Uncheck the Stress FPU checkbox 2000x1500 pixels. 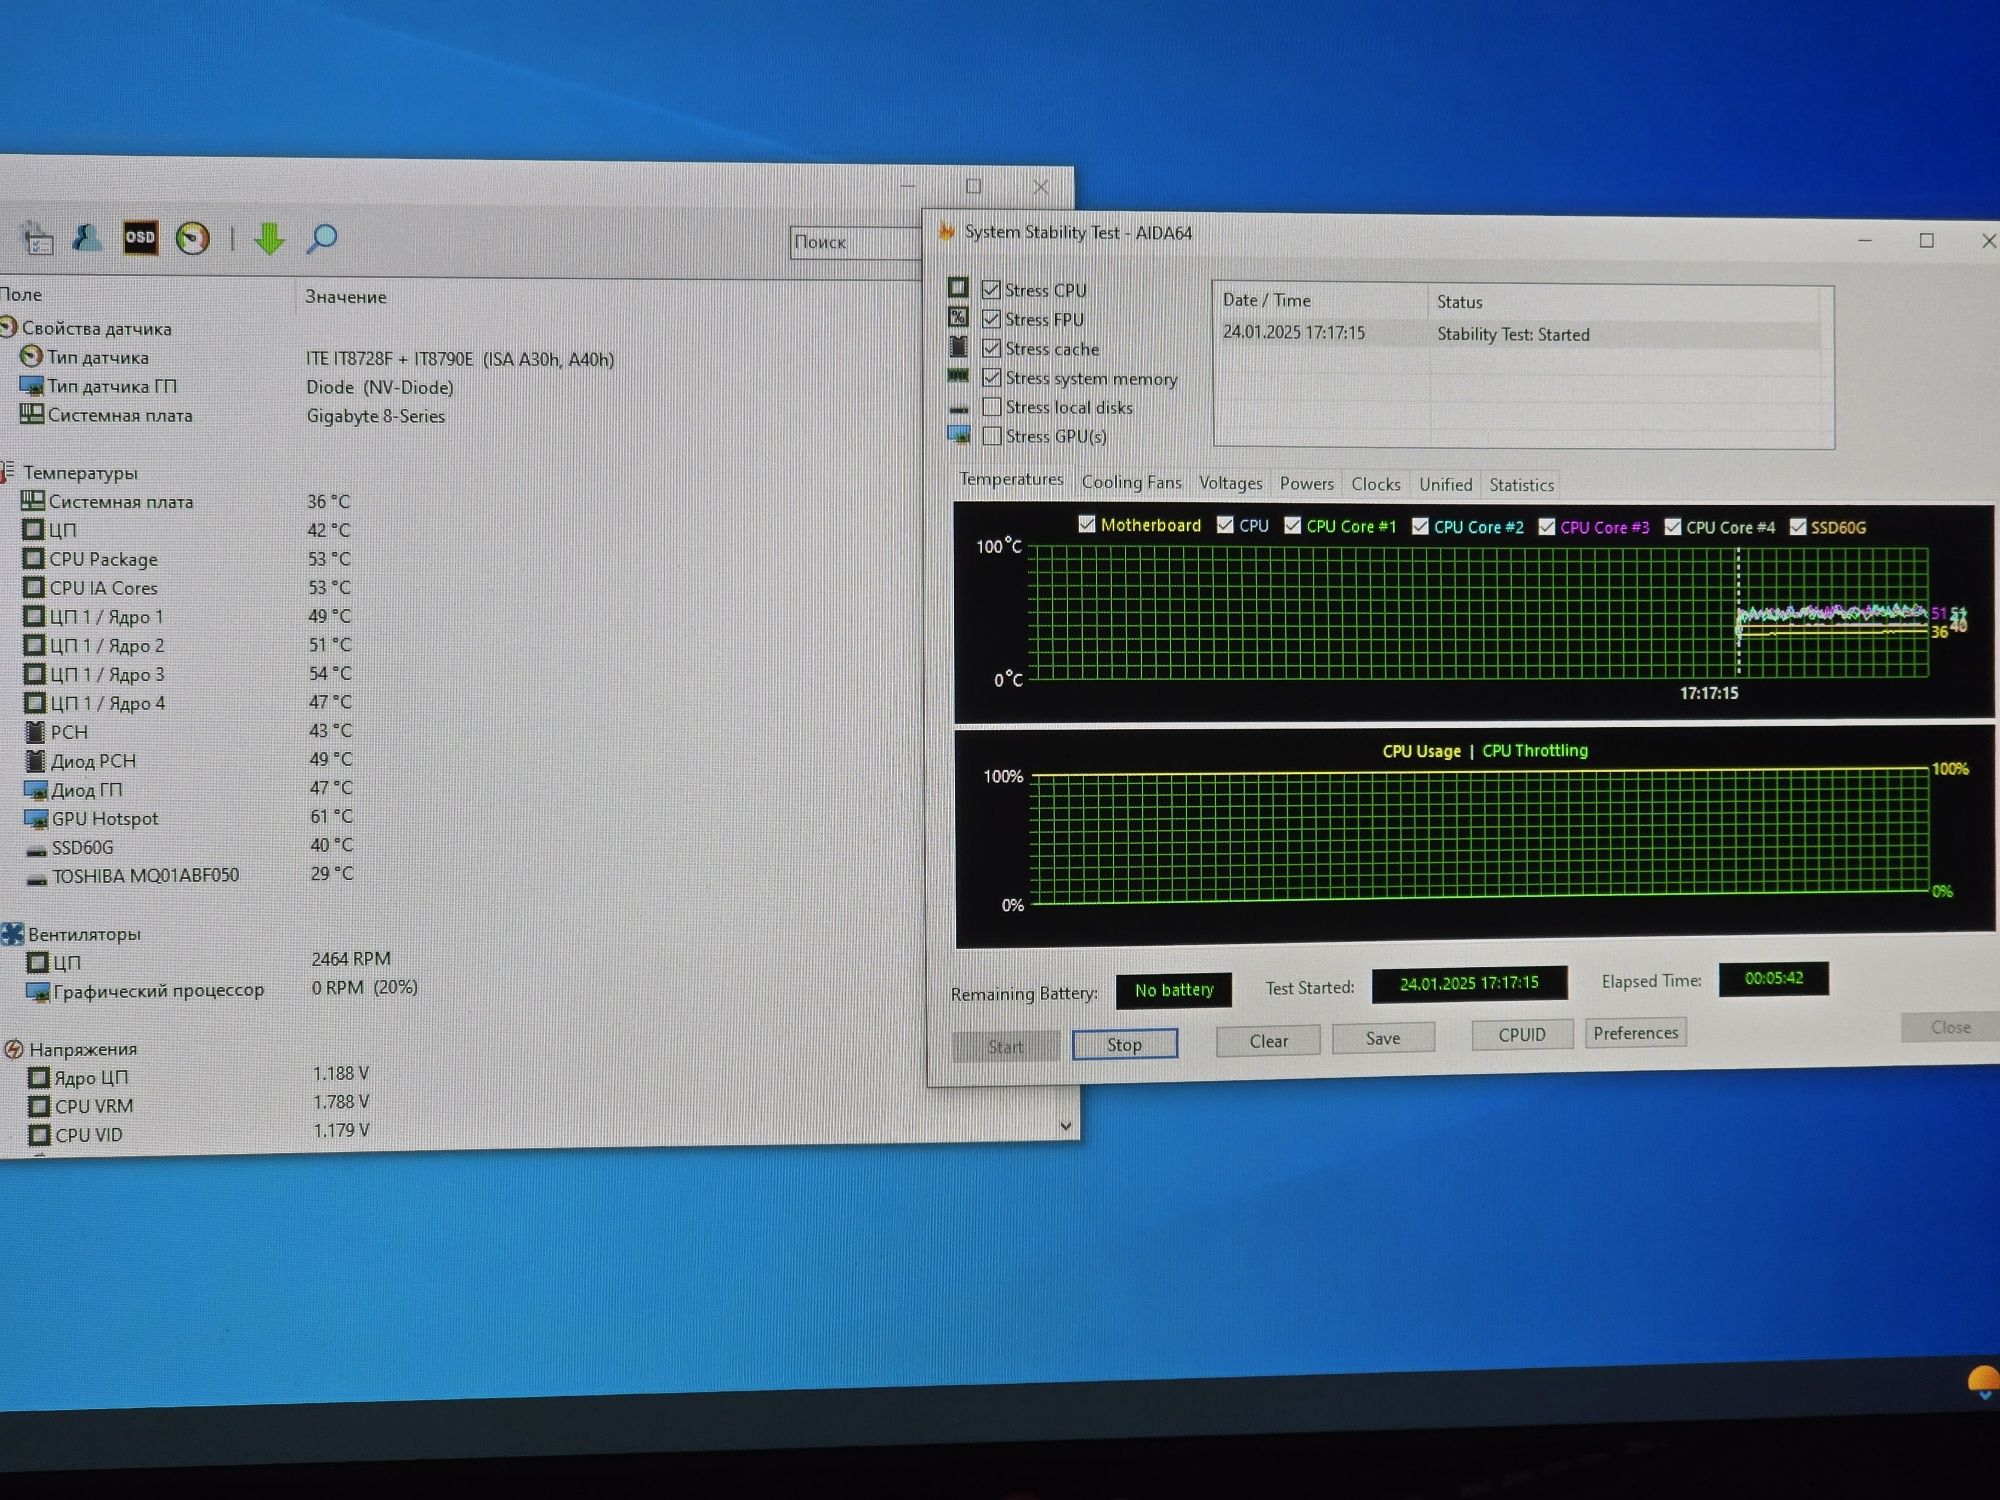[x=991, y=318]
